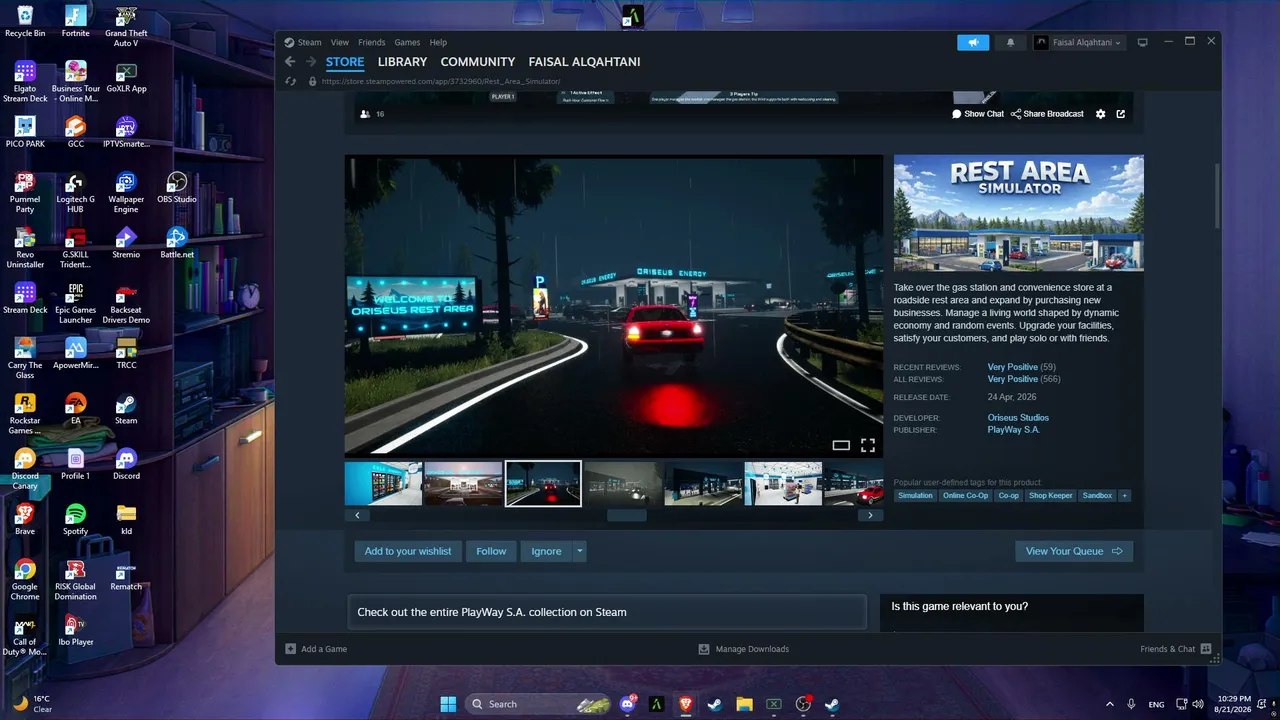Open the Spotify desktop icon
The image size is (1280, 720).
tap(75, 519)
